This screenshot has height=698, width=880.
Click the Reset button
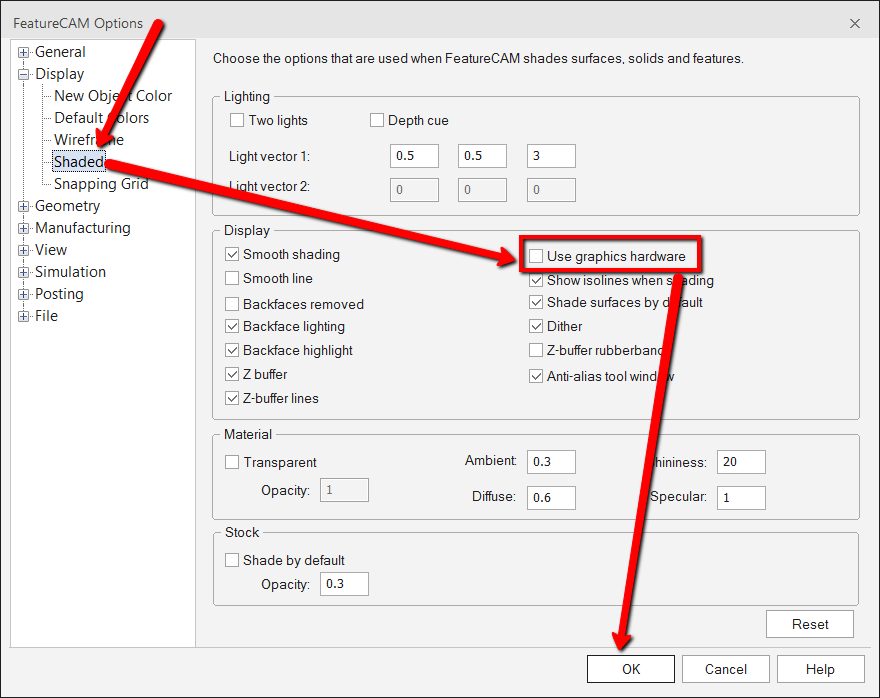[x=810, y=624]
